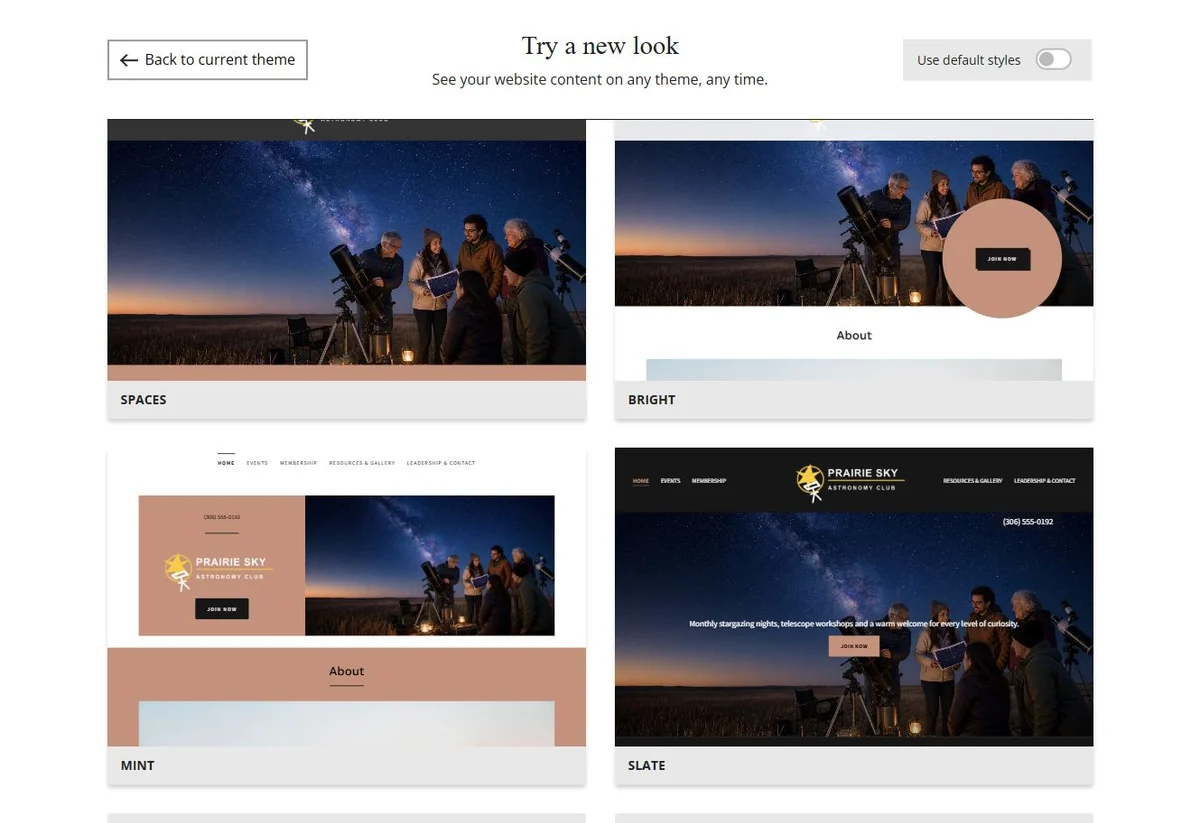Click the SLATE theme label
1200x823 pixels.
[x=646, y=766]
